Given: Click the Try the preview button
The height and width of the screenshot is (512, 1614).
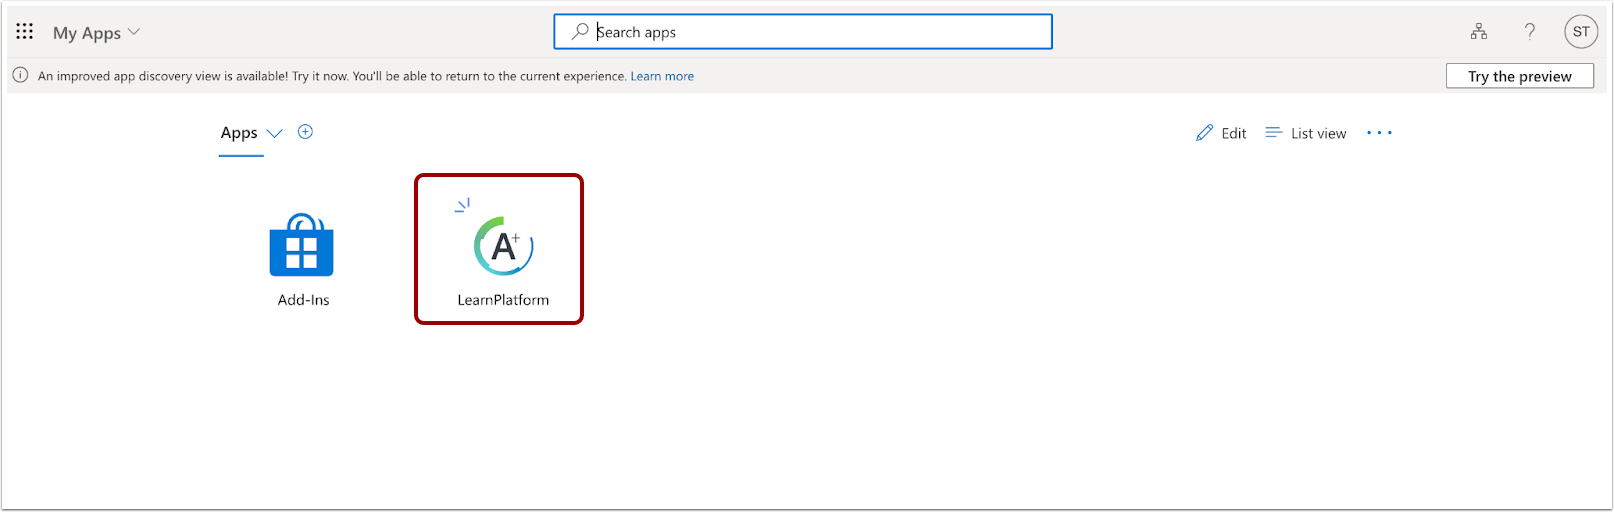Looking at the screenshot, I should click(x=1520, y=76).
